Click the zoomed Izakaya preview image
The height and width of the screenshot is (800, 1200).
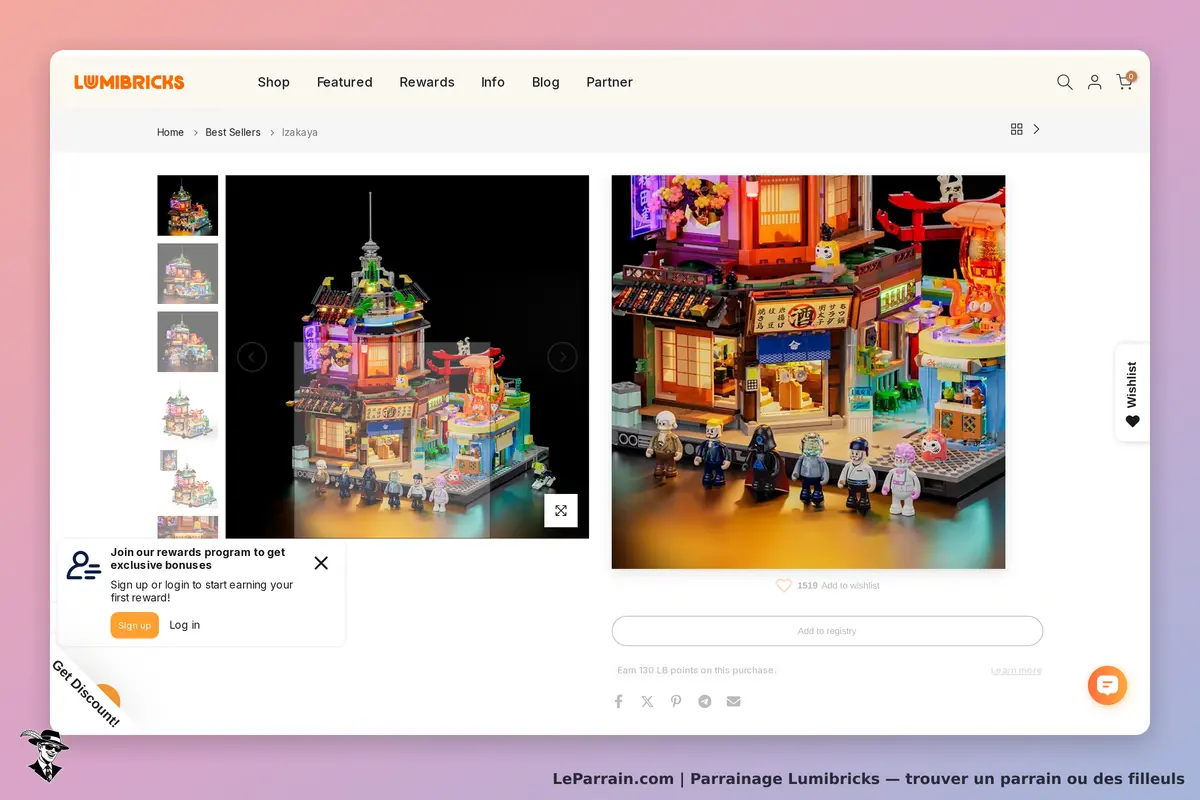point(808,372)
